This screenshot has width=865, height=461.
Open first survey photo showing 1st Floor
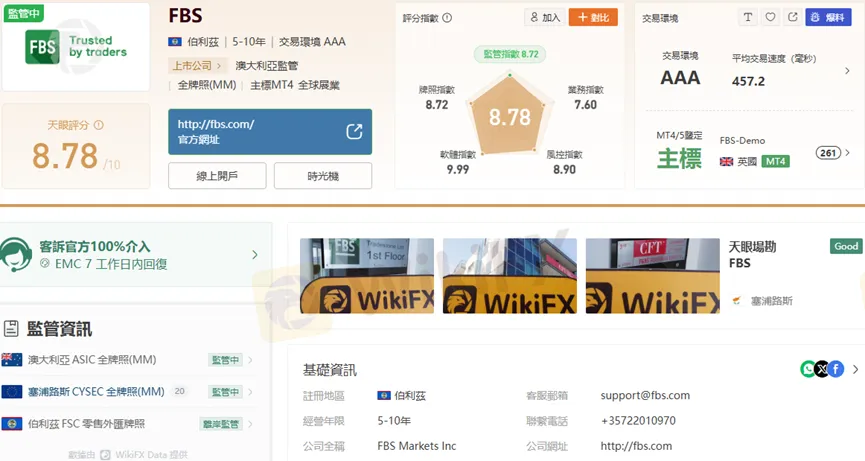coord(367,276)
